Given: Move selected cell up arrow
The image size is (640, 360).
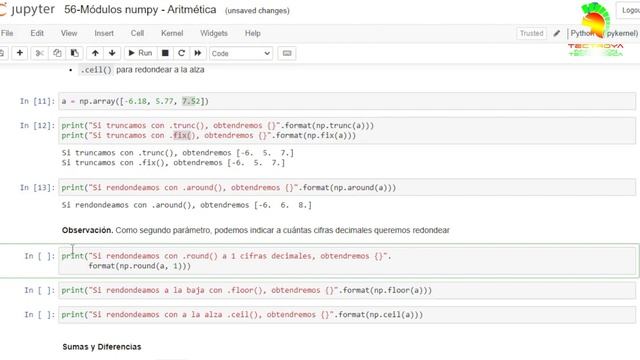Looking at the screenshot, I should point(95,53).
